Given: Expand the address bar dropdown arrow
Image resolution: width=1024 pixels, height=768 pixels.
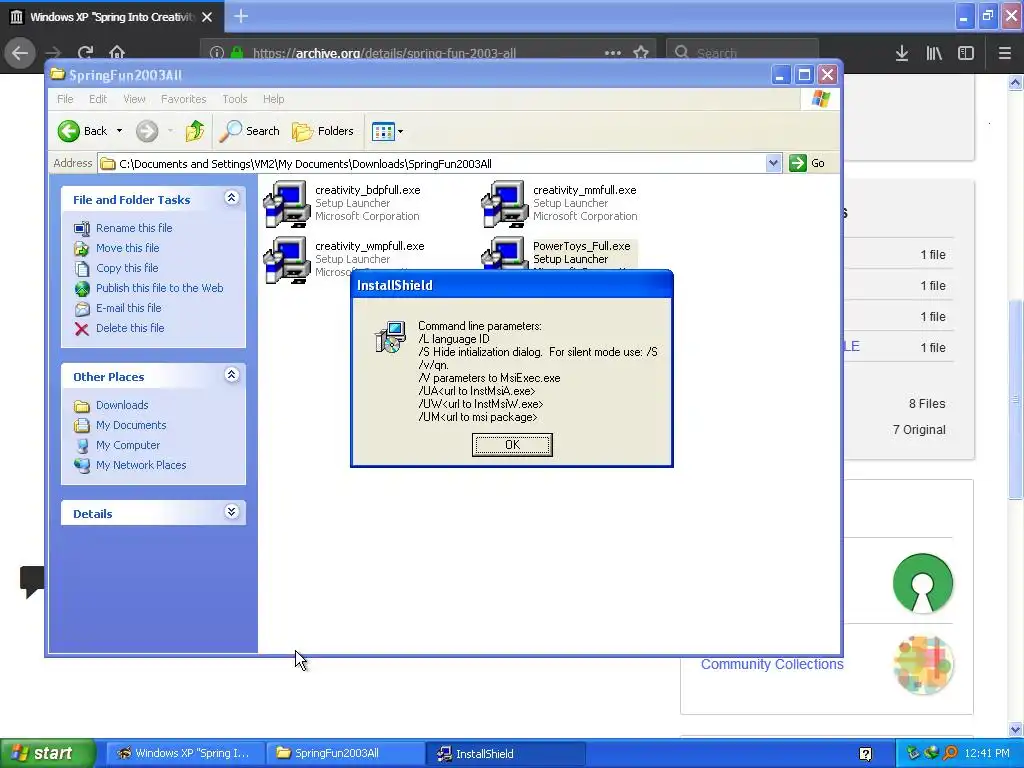Looking at the screenshot, I should point(773,163).
